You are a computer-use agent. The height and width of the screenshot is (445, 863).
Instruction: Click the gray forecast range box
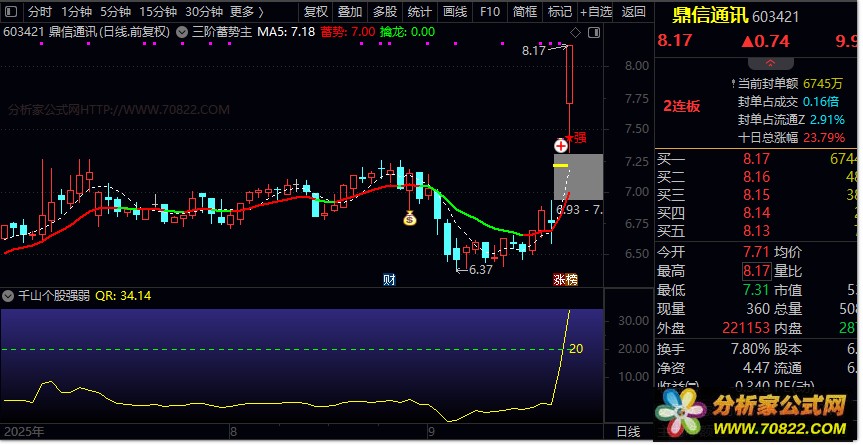point(578,177)
